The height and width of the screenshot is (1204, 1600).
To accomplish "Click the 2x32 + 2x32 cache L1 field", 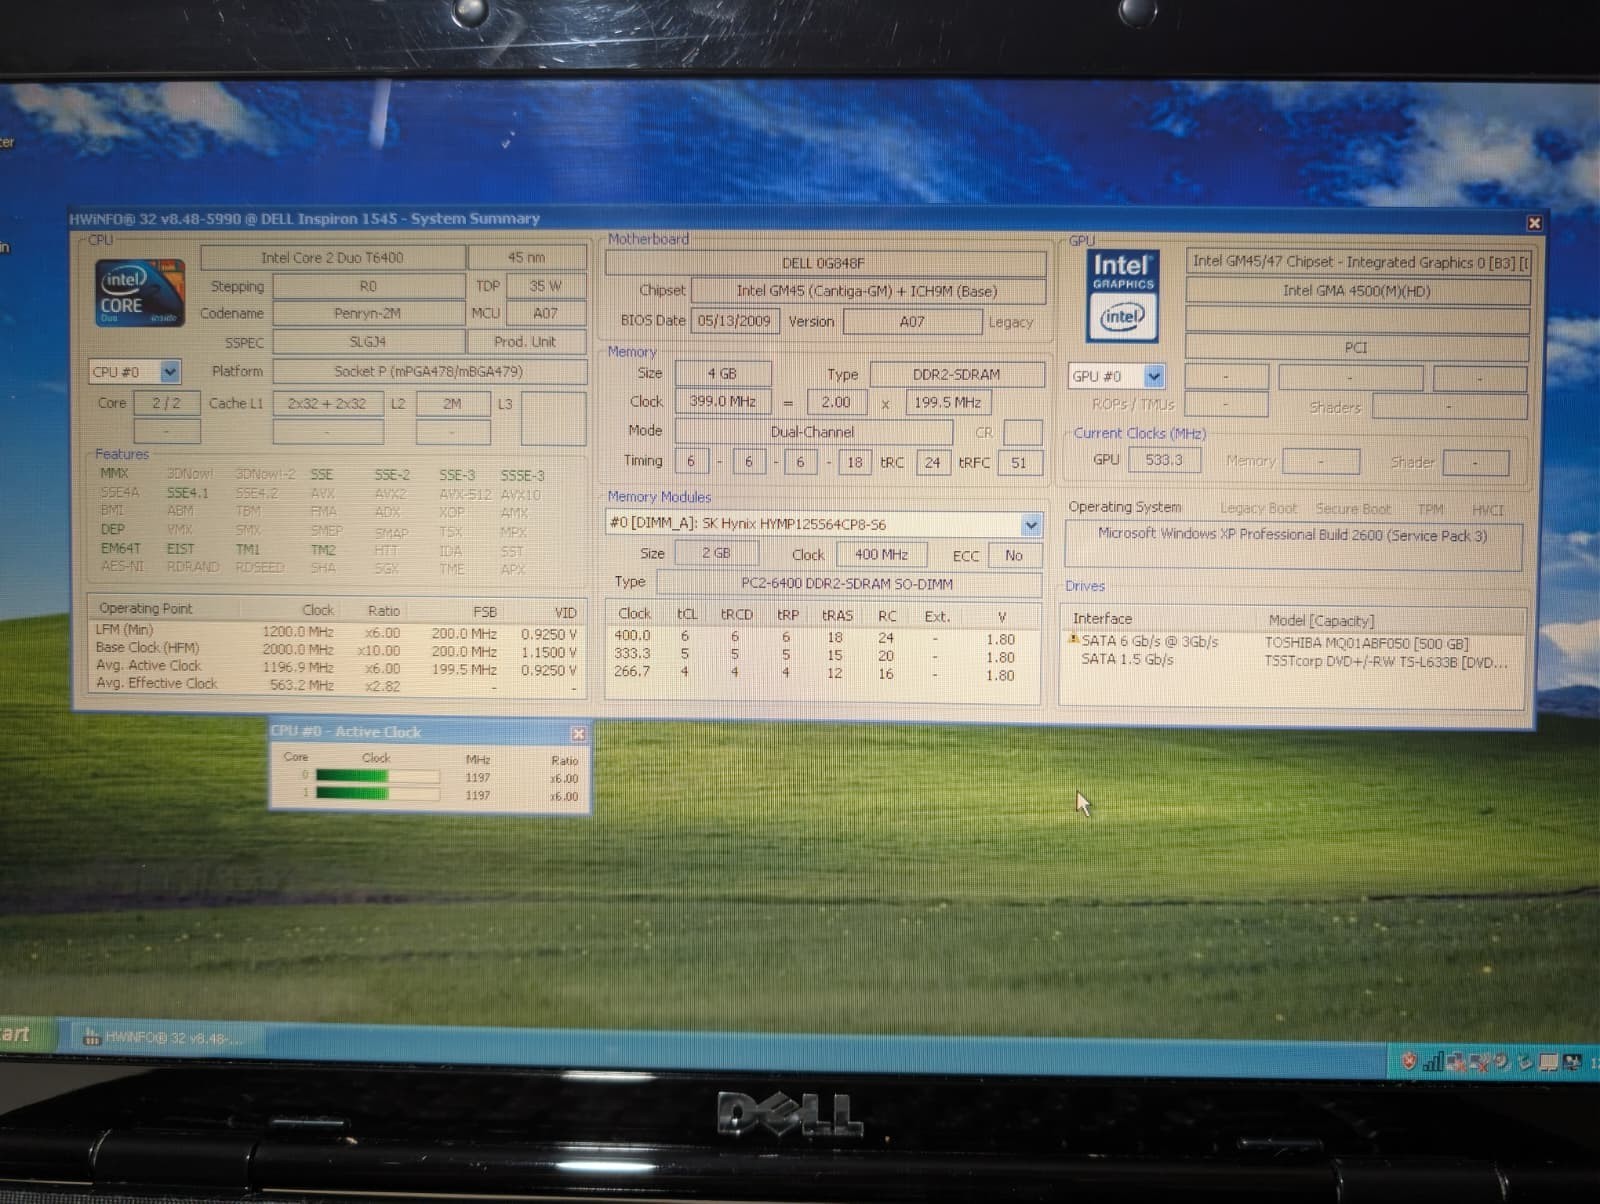I will click(x=327, y=404).
